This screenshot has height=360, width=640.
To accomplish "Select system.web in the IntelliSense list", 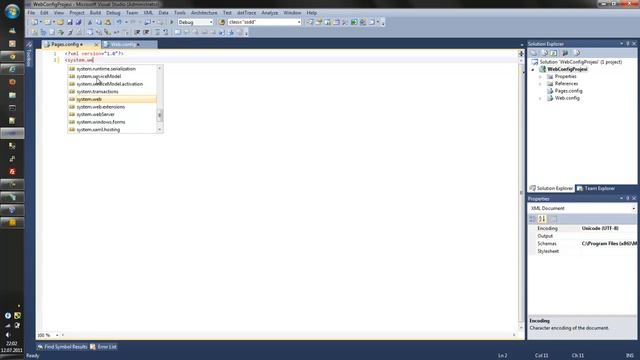I will pos(112,99).
